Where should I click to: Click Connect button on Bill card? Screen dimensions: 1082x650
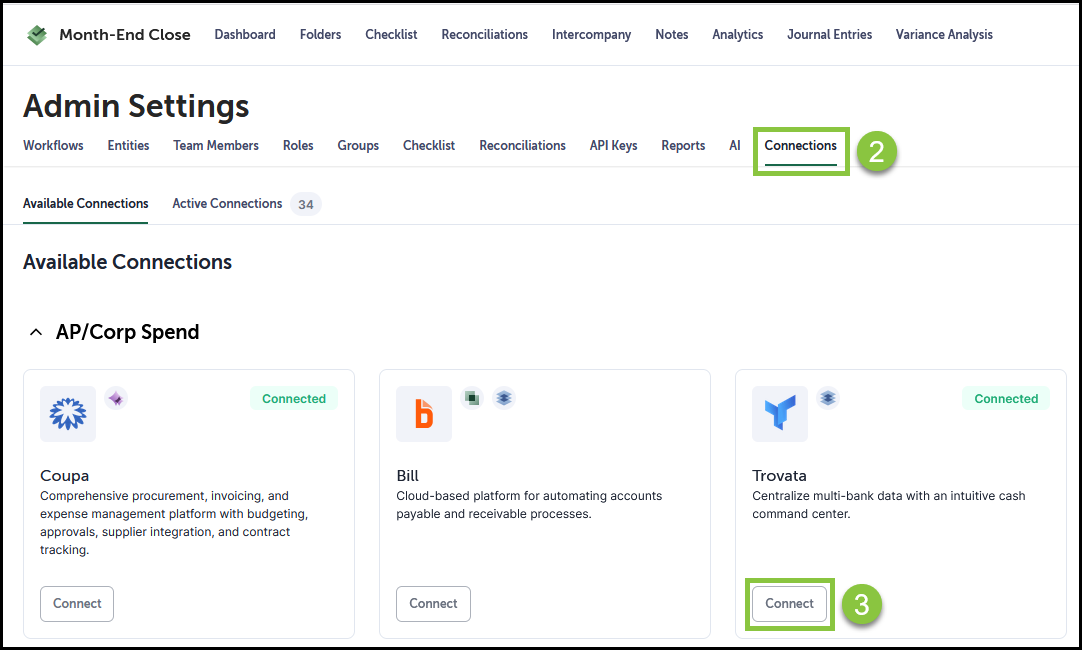point(433,604)
